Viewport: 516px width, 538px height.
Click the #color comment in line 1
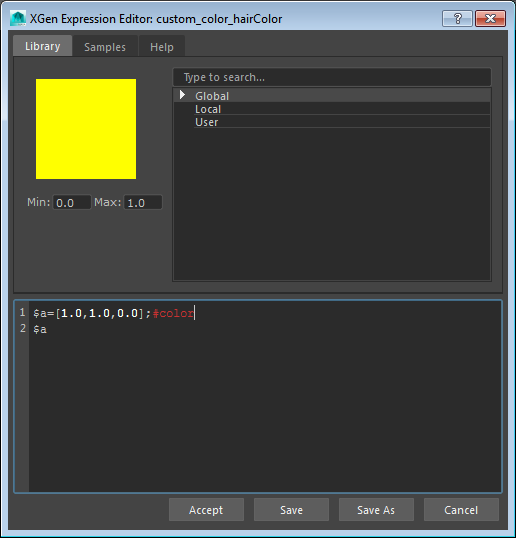[x=173, y=313]
